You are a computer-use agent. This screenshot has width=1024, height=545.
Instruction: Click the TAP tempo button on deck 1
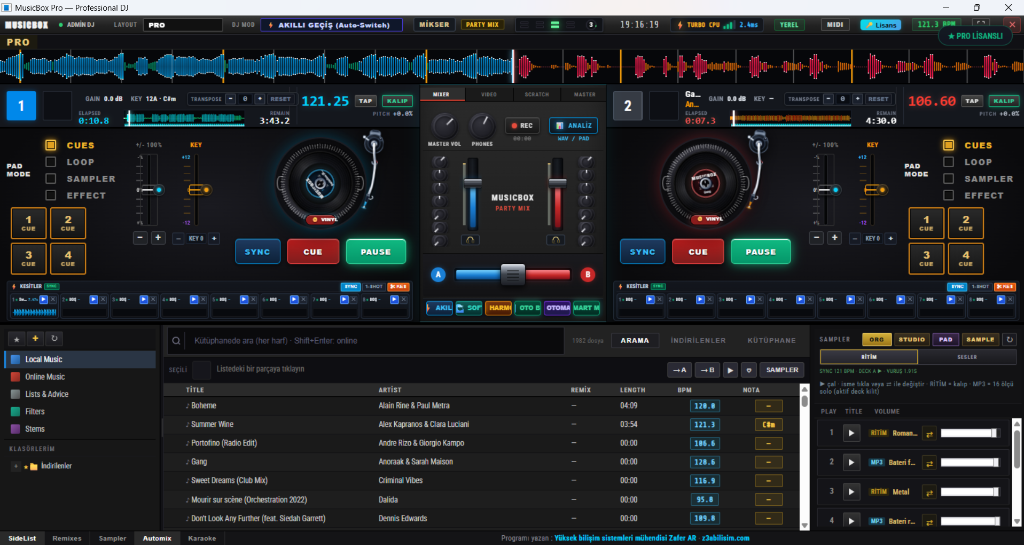[x=366, y=101]
